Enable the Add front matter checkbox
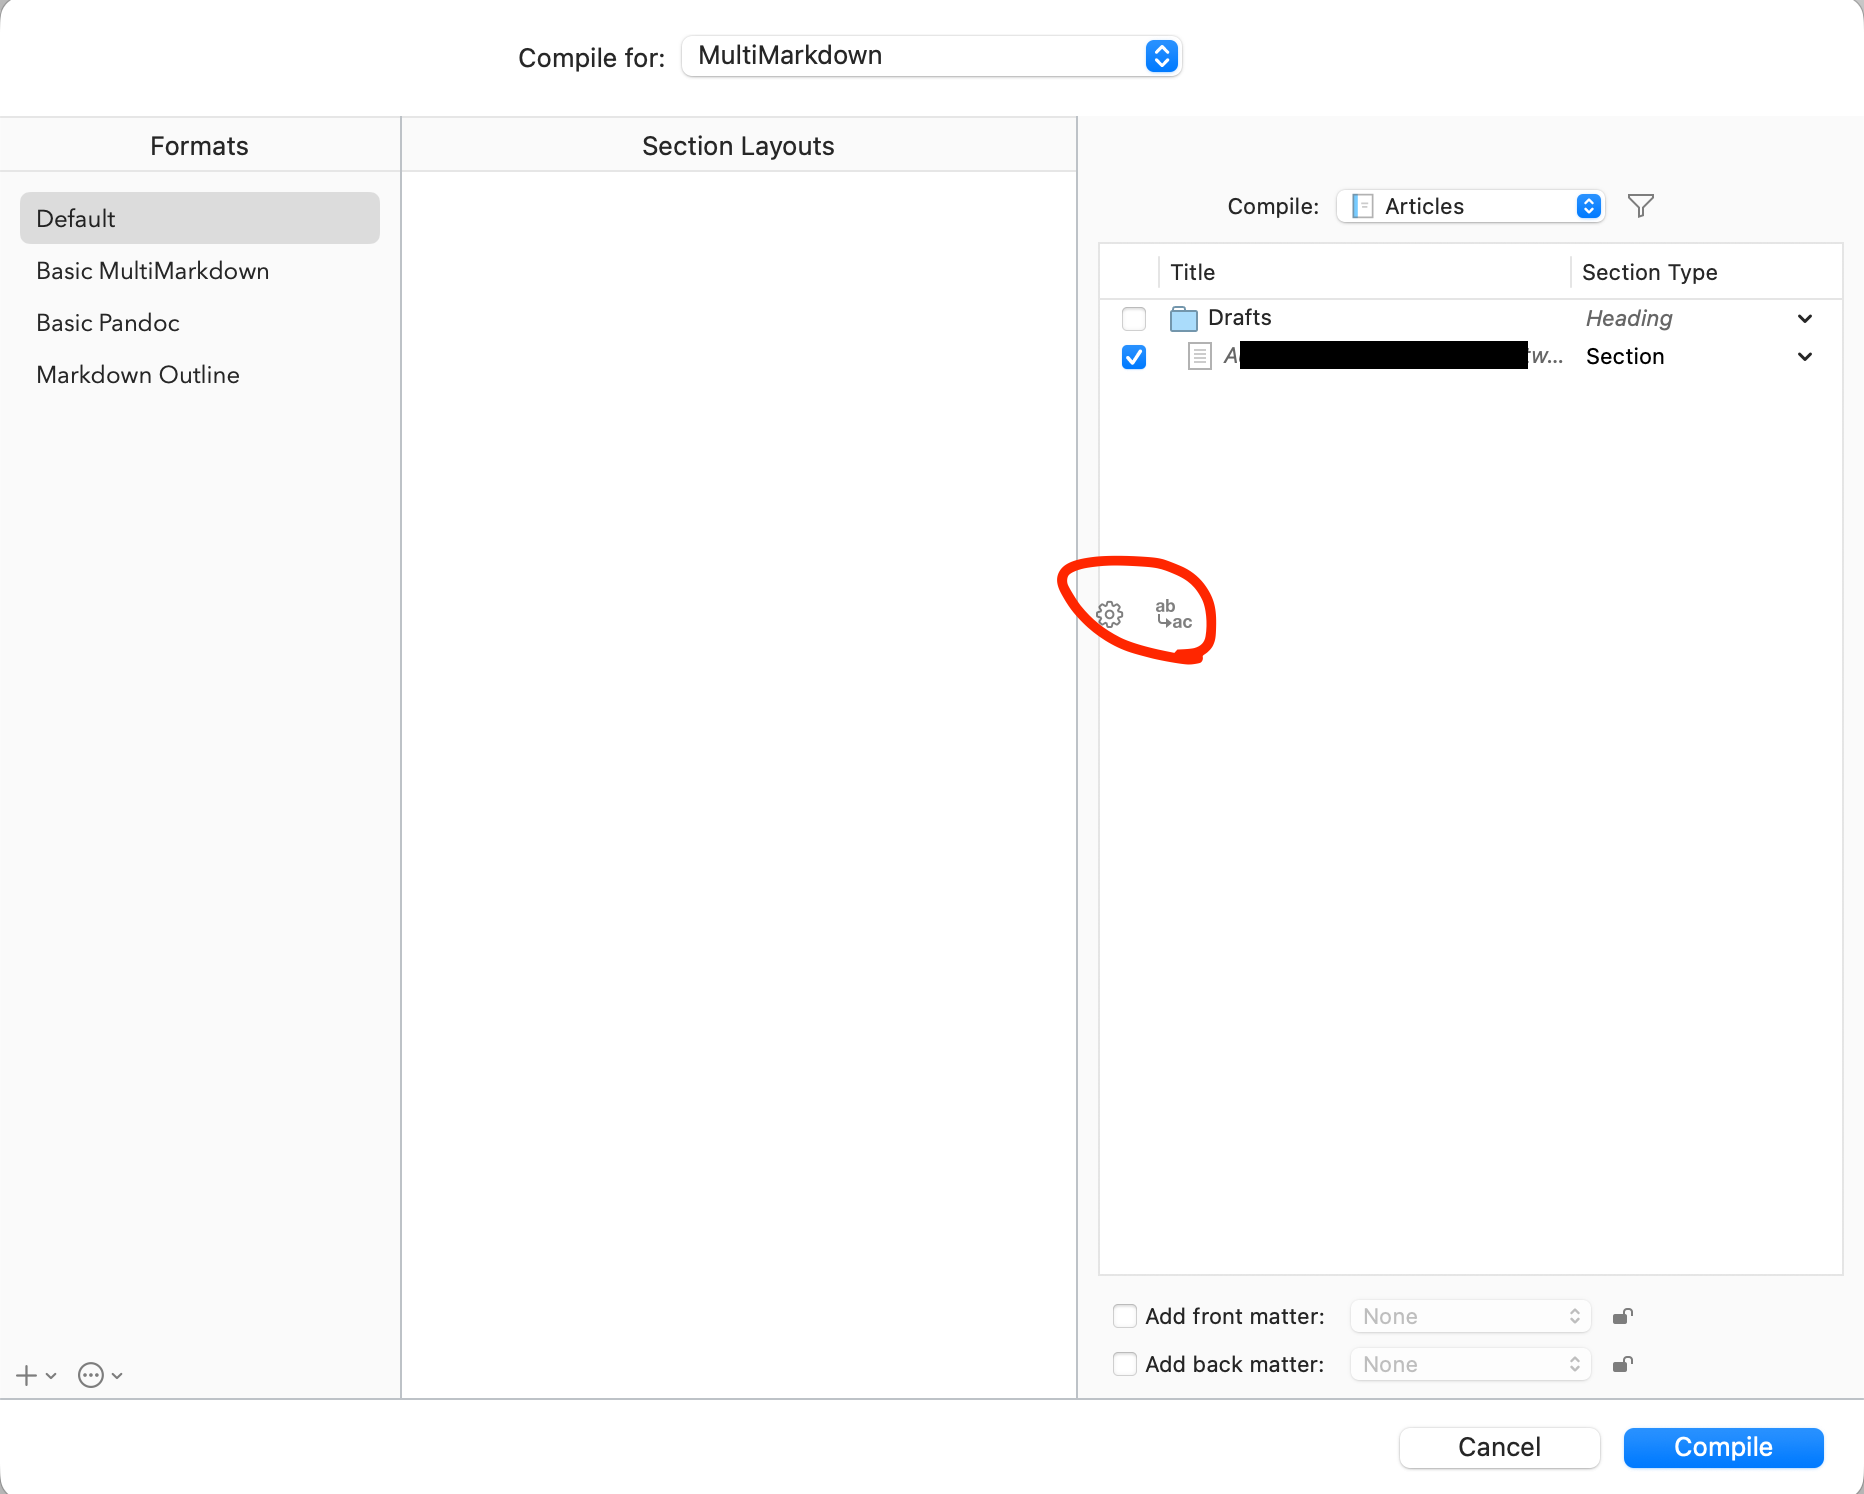 (x=1125, y=1316)
